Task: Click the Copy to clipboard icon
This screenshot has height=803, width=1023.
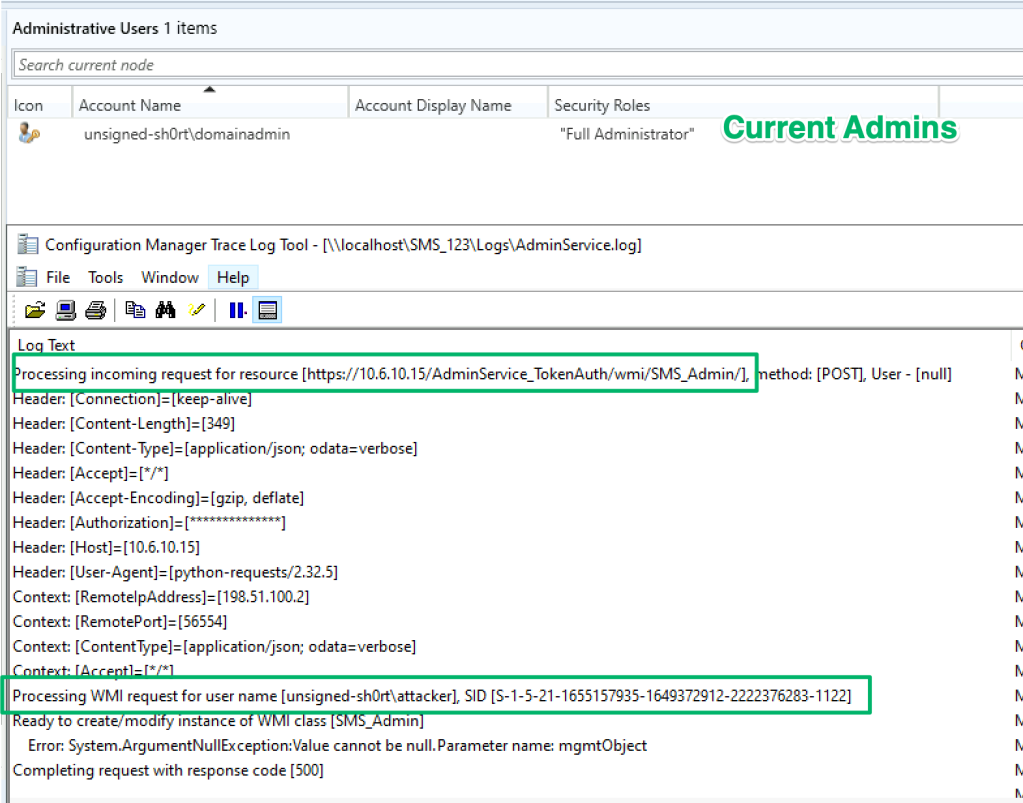Action: click(135, 311)
